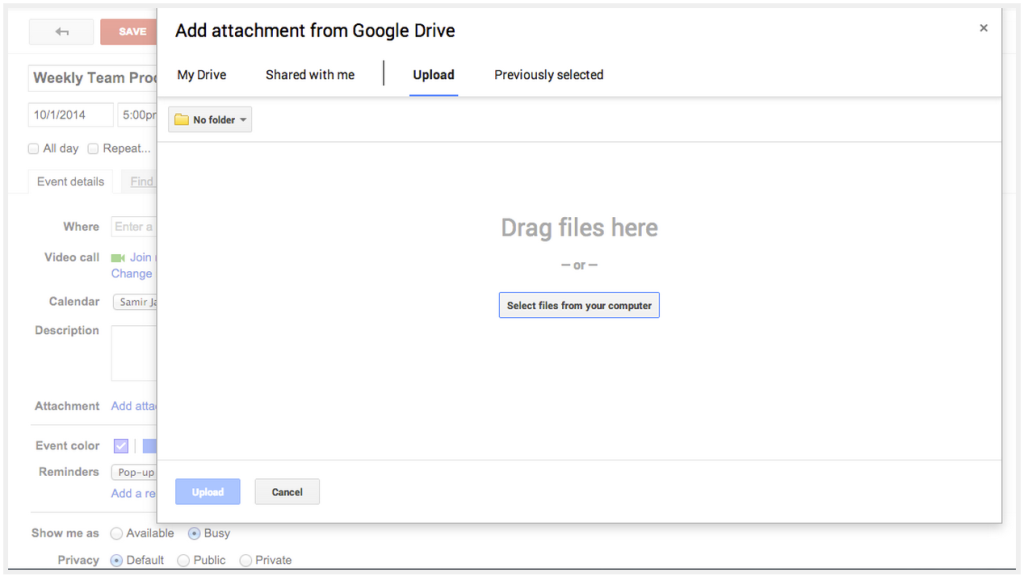1024x576 pixels.
Task: Open the Calendar selector dropdown
Action: 135,302
